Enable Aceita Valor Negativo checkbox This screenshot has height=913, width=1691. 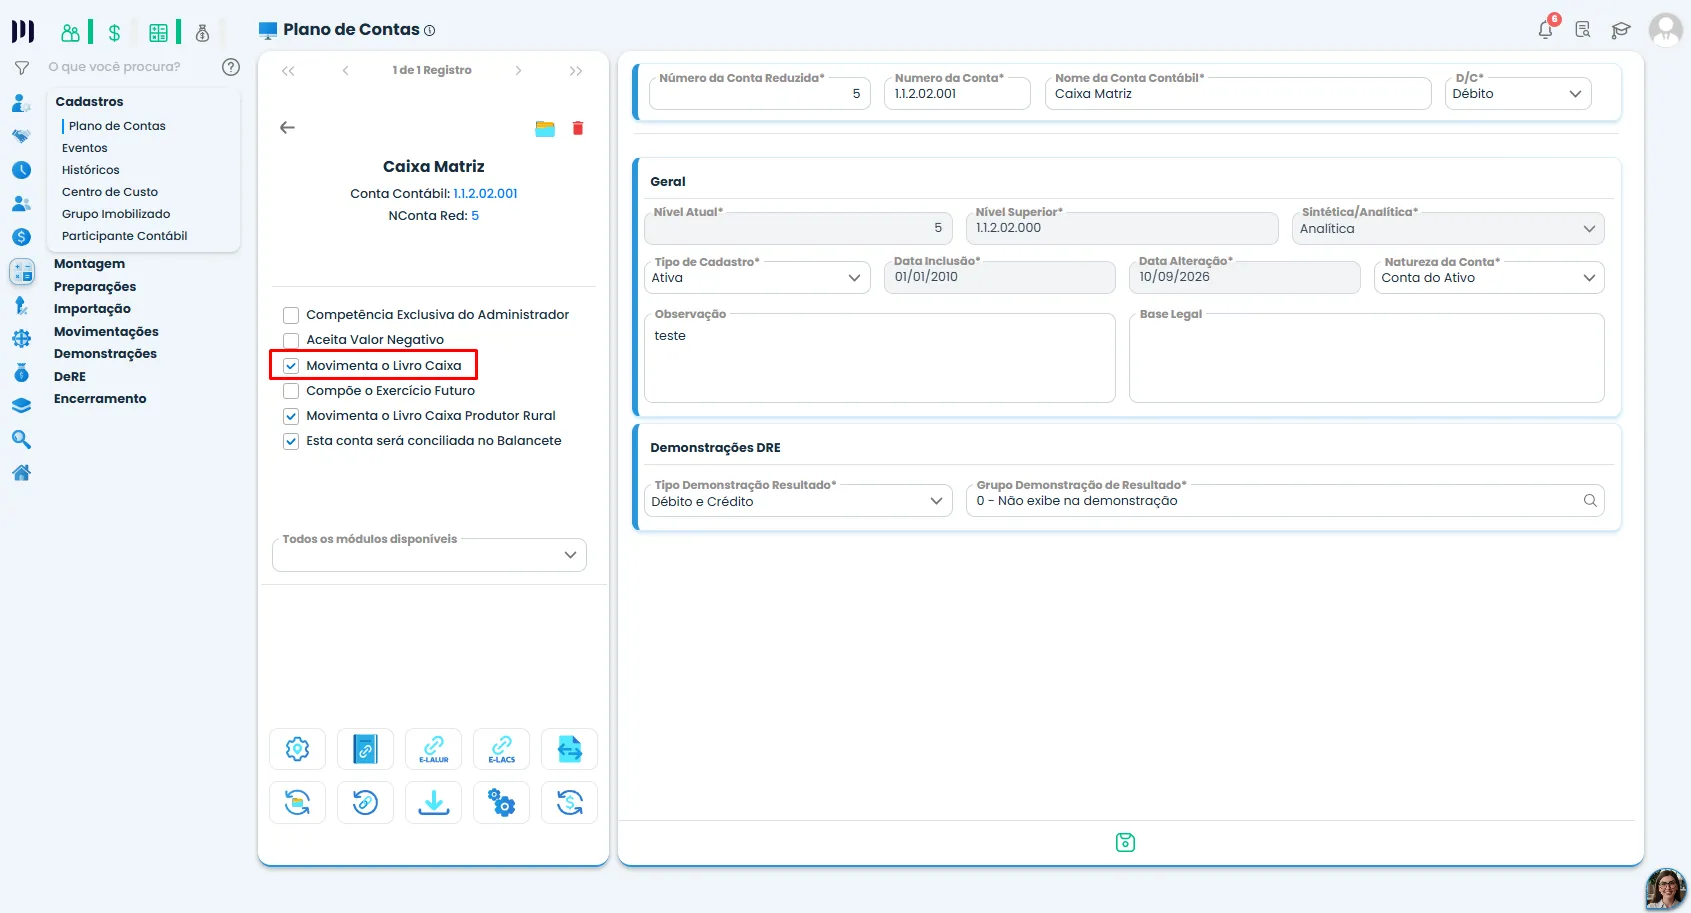click(291, 340)
